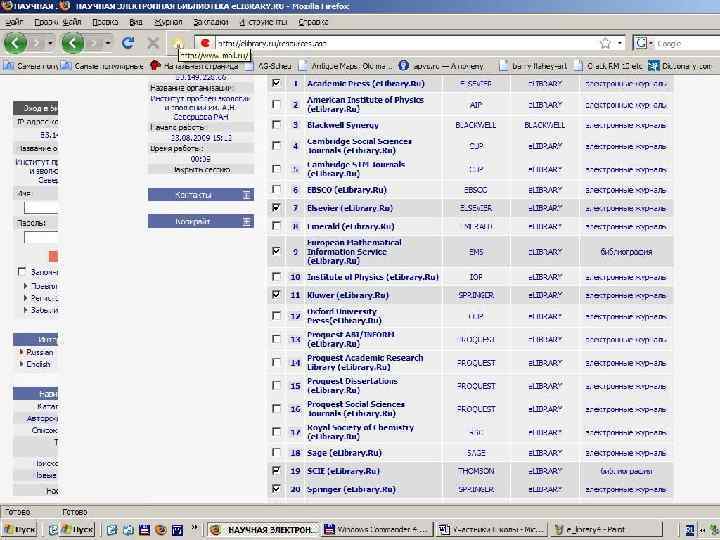Viewport: 720px width, 540px height.
Task: Reload the current page in Firefox
Action: tap(128, 43)
